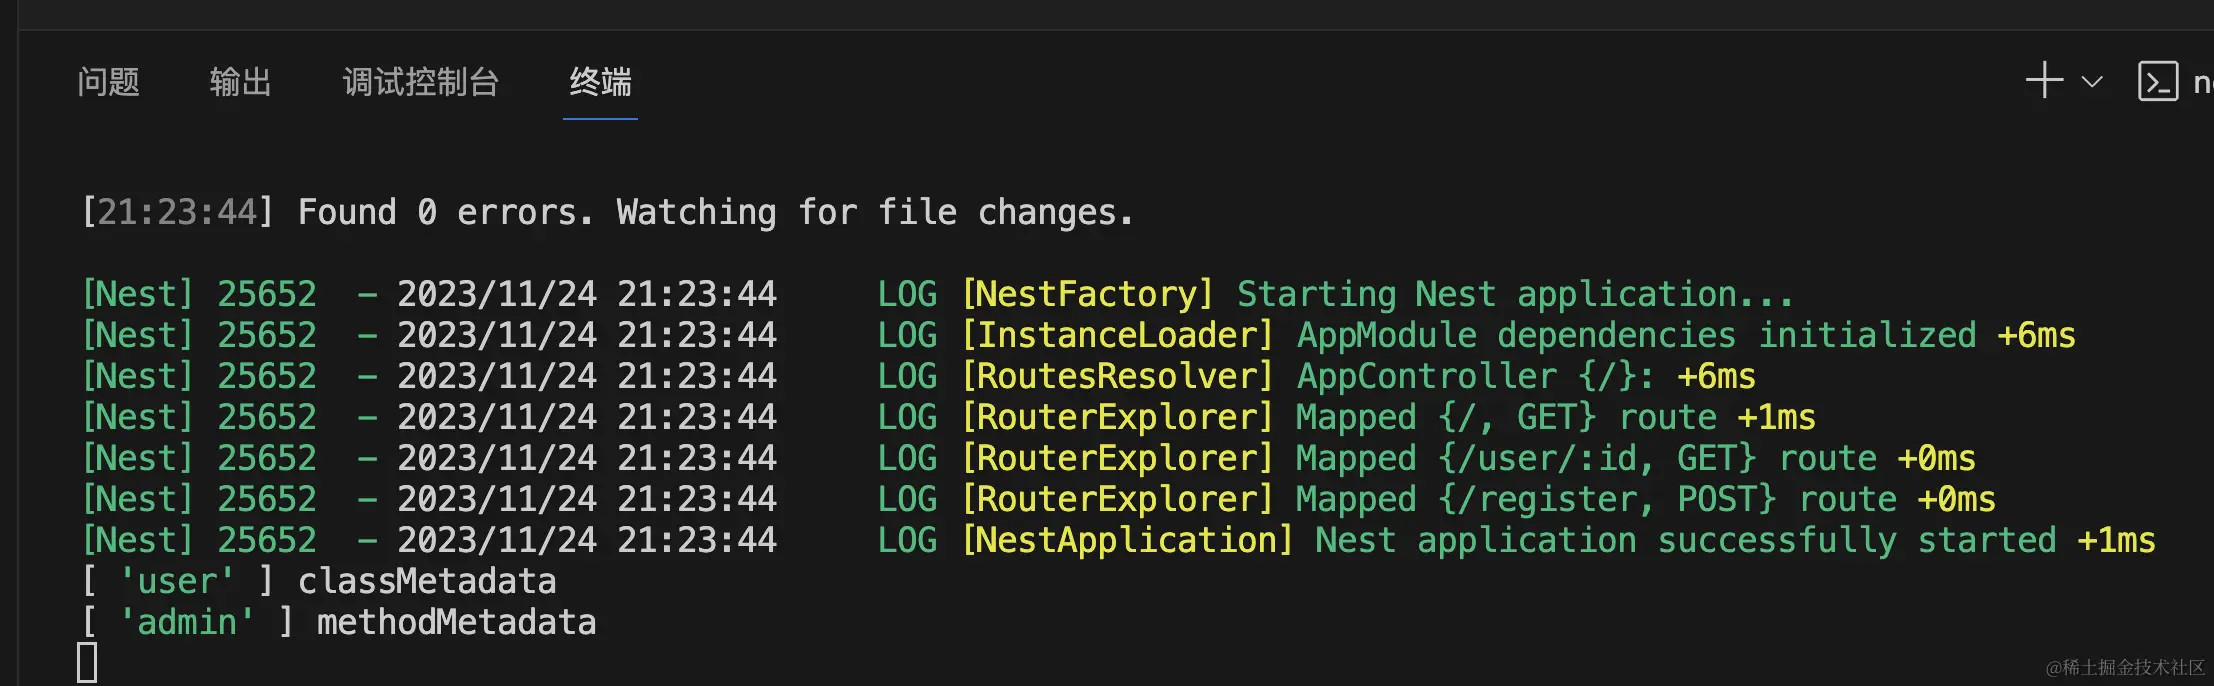Open the 问题 (Problems) tab
2214x686 pixels.
(x=108, y=82)
